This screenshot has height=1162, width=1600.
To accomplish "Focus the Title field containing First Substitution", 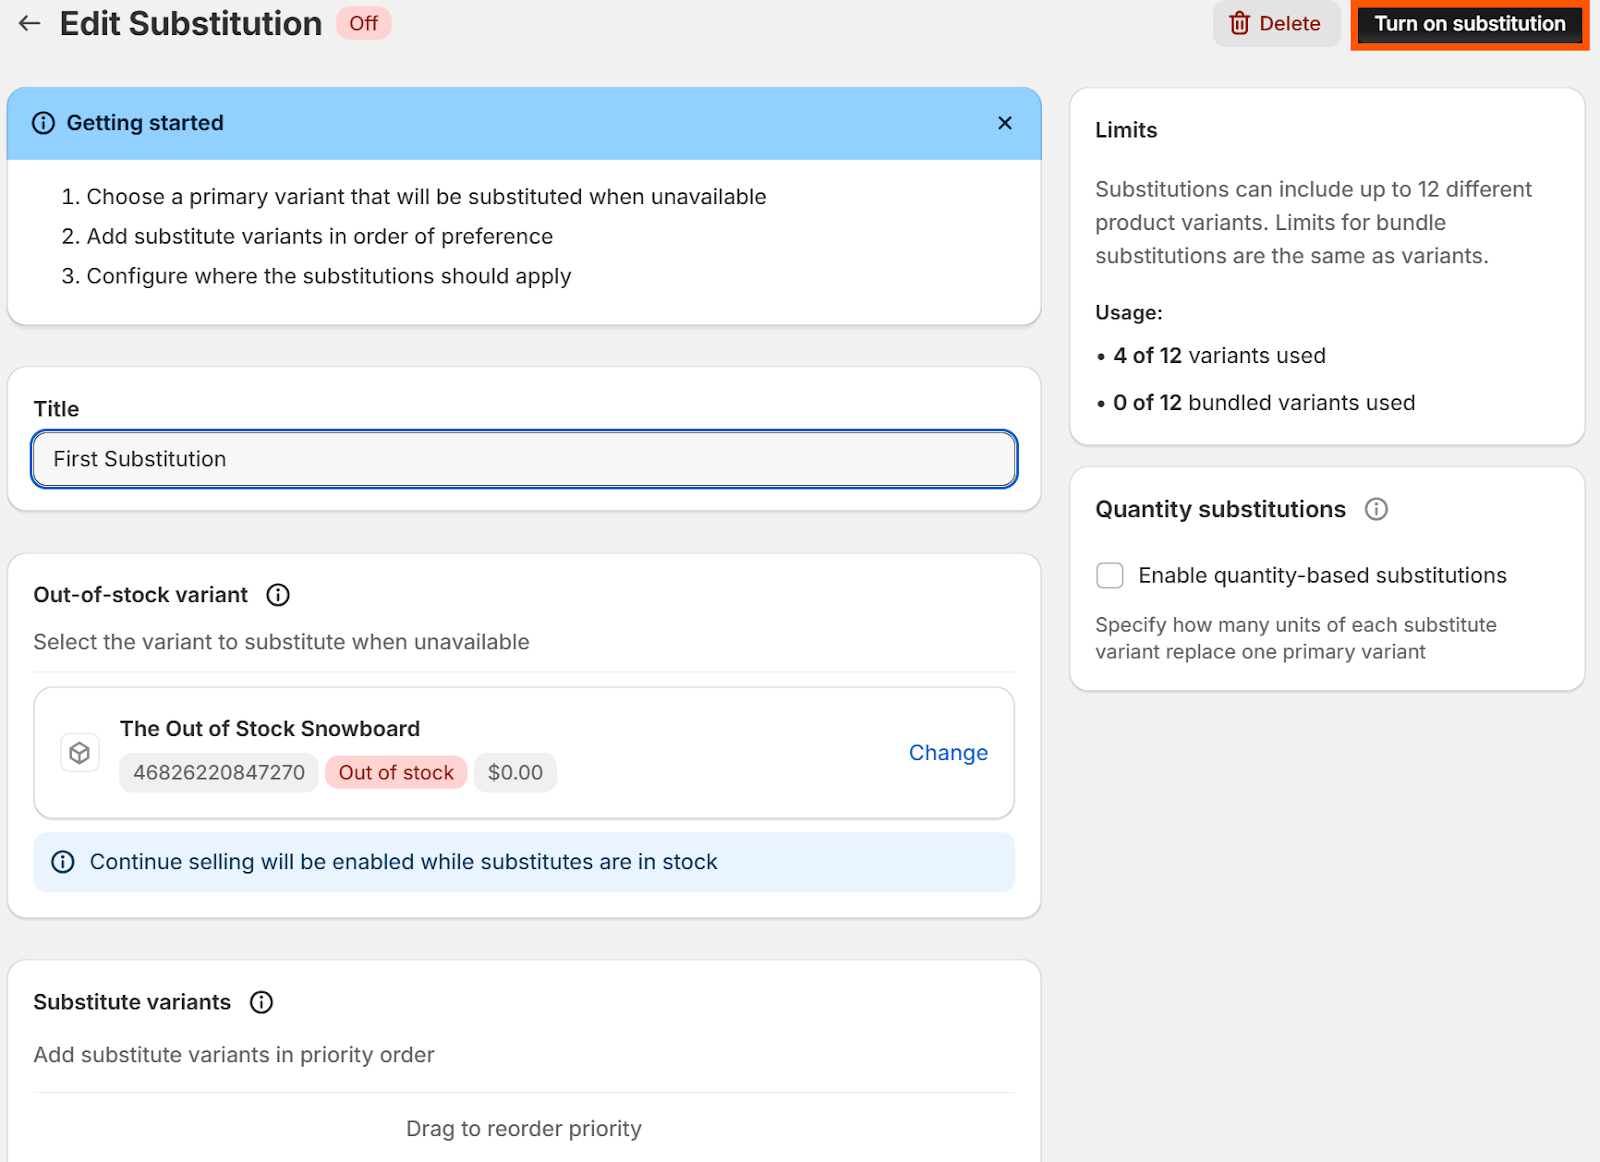I will click(524, 459).
